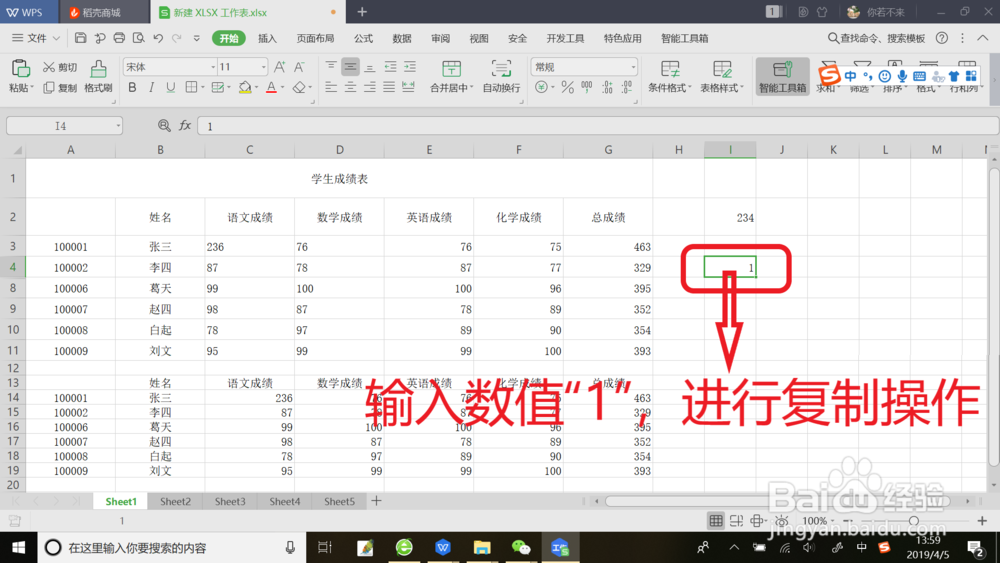Click the fill color bucket icon
Viewport: 1000px width, 563px height.
point(244,87)
